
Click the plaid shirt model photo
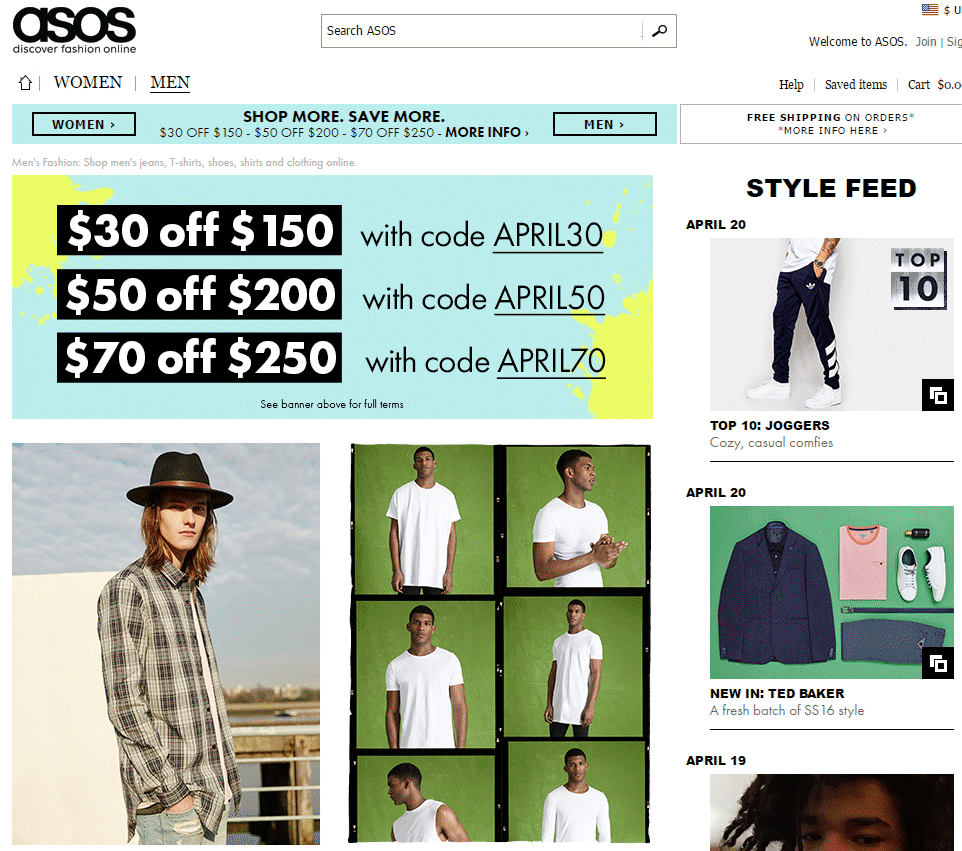(166, 644)
